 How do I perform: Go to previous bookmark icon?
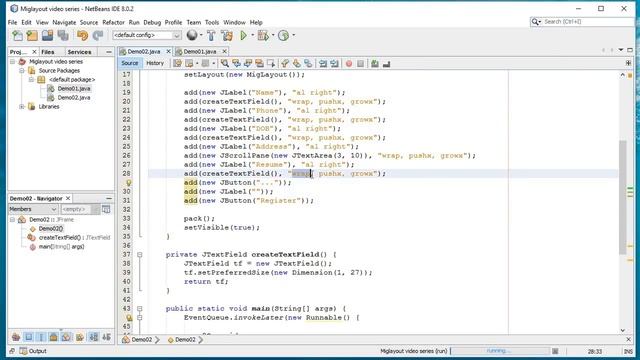[285, 63]
